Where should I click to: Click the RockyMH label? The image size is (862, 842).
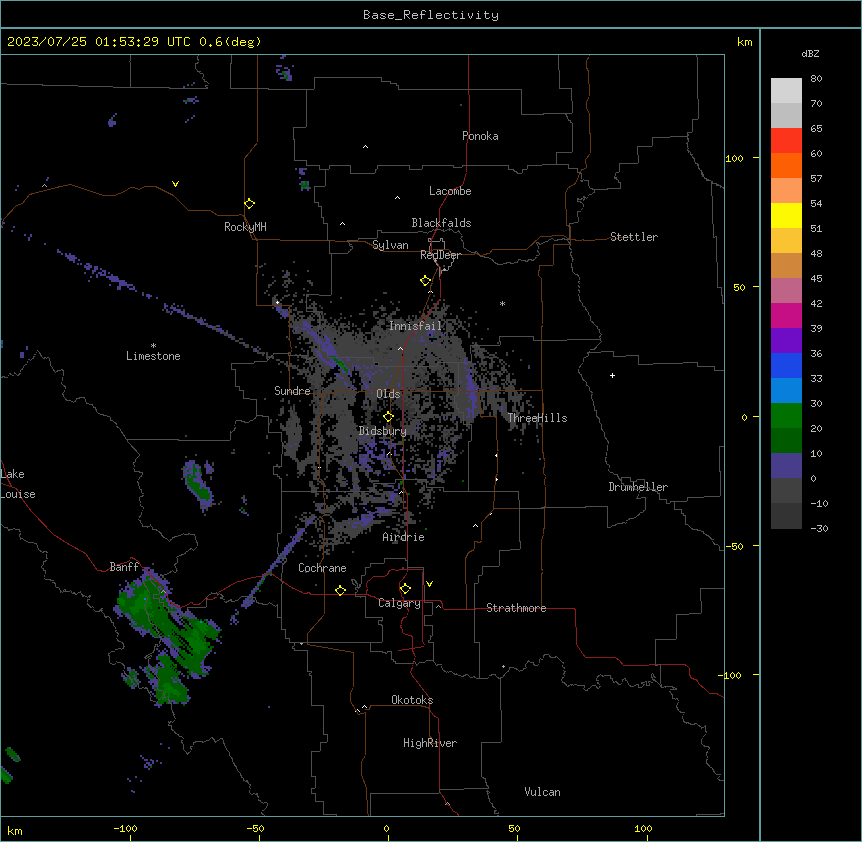245,227
